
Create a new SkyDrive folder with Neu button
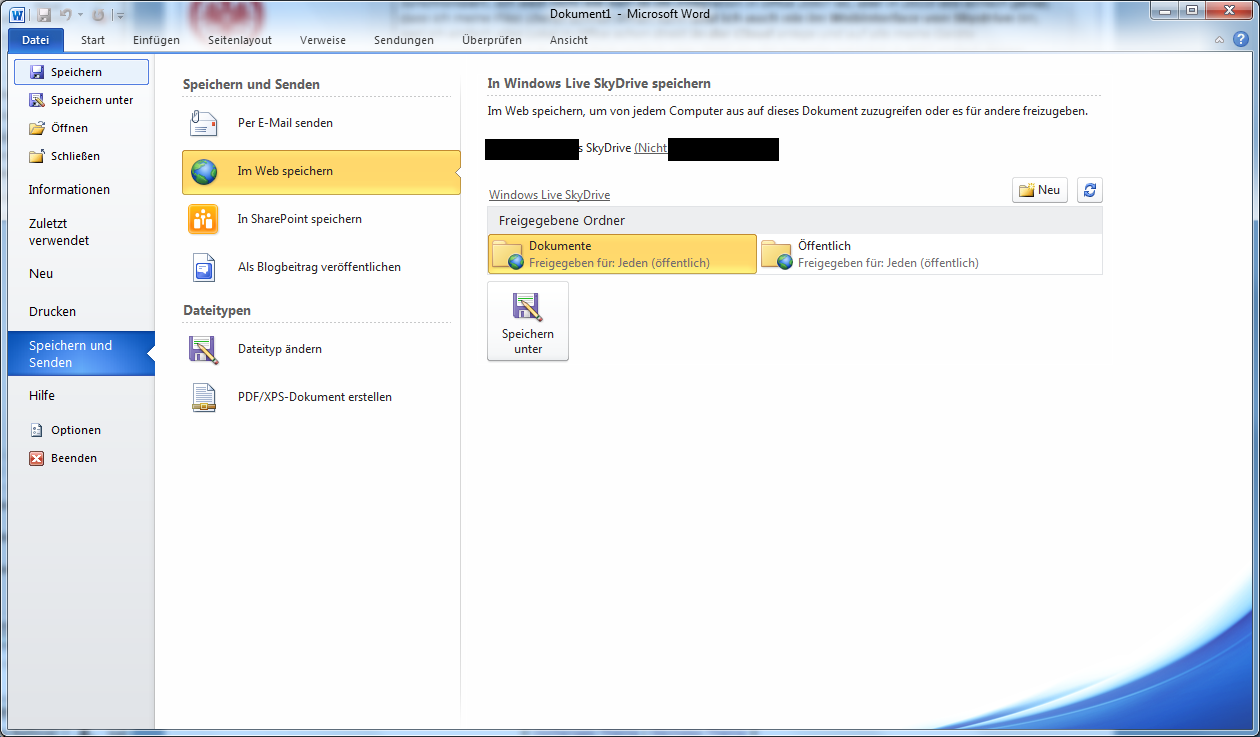(1040, 190)
